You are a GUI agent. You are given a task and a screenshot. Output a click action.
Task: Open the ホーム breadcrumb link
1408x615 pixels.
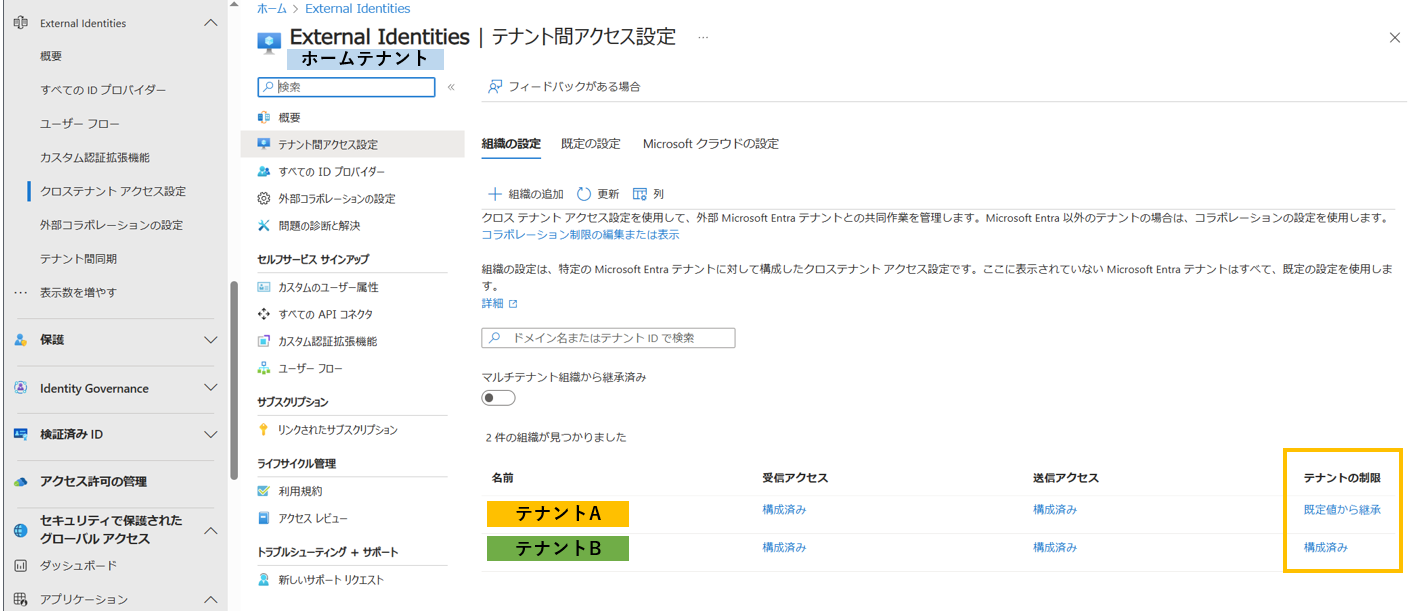[271, 8]
